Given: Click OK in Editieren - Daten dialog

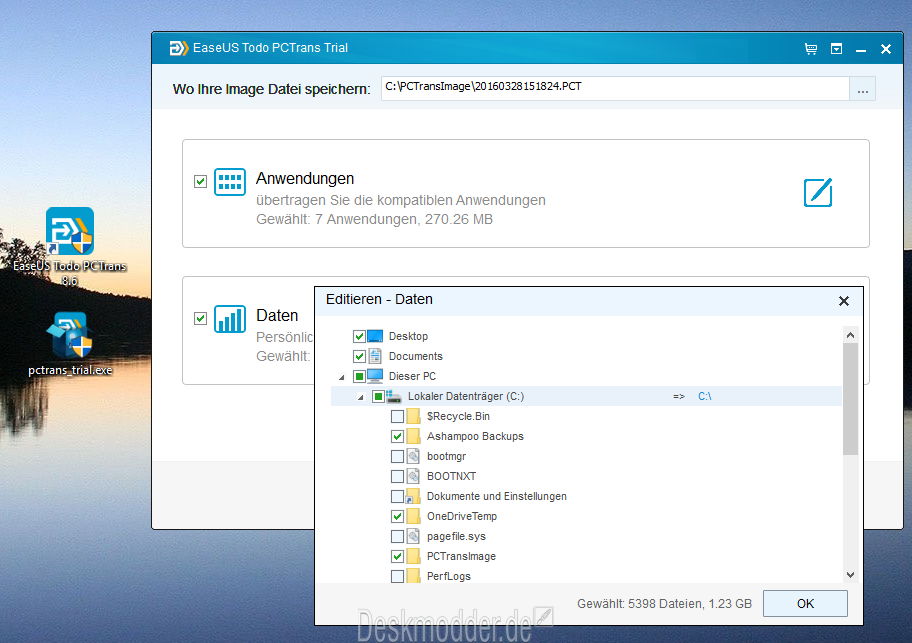Looking at the screenshot, I should click(805, 603).
